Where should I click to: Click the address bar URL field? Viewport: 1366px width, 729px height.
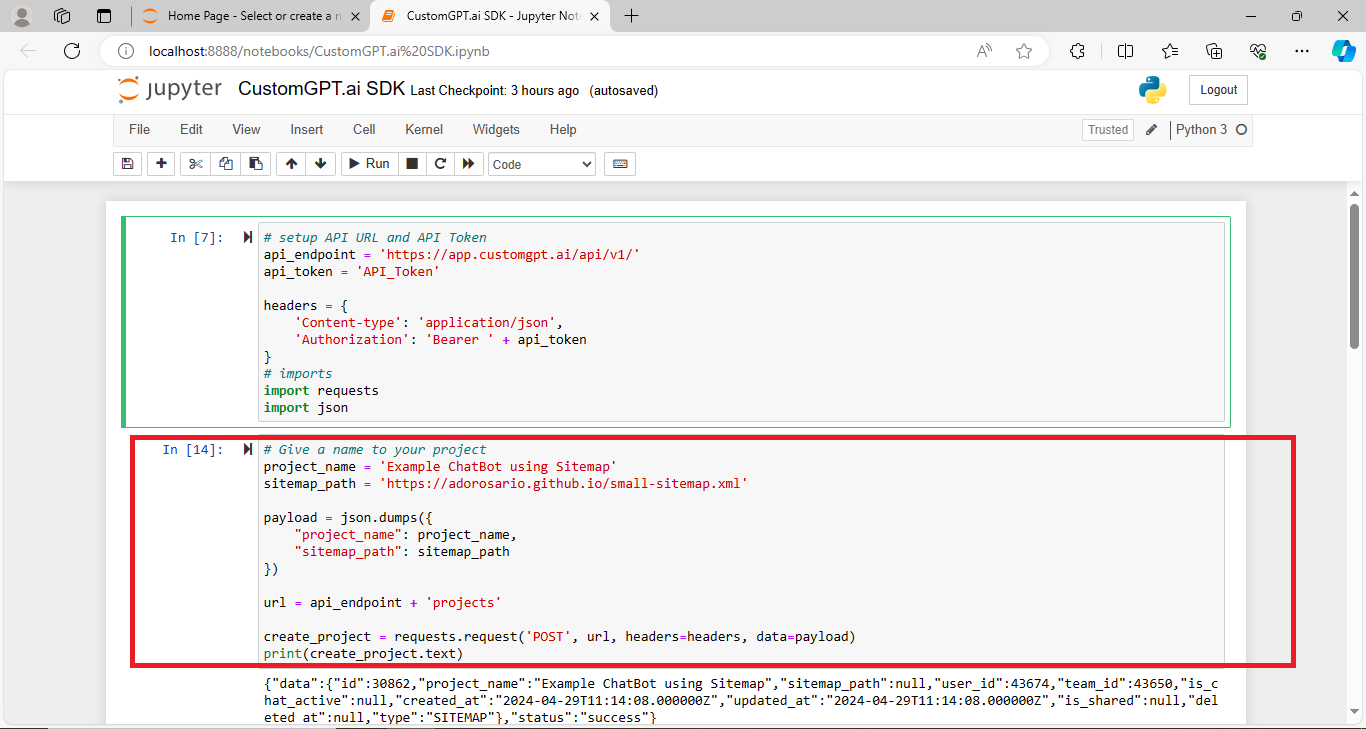pos(400,50)
